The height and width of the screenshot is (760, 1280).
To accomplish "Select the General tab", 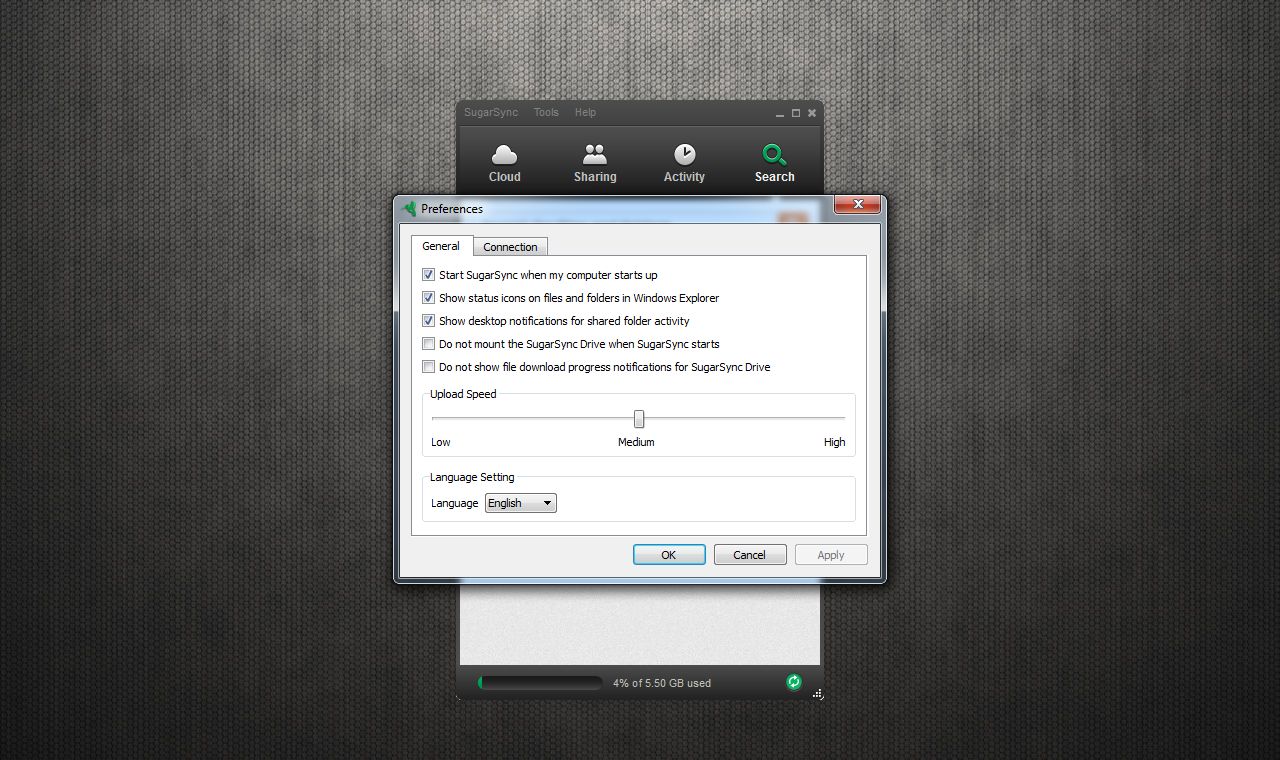I will (x=441, y=246).
